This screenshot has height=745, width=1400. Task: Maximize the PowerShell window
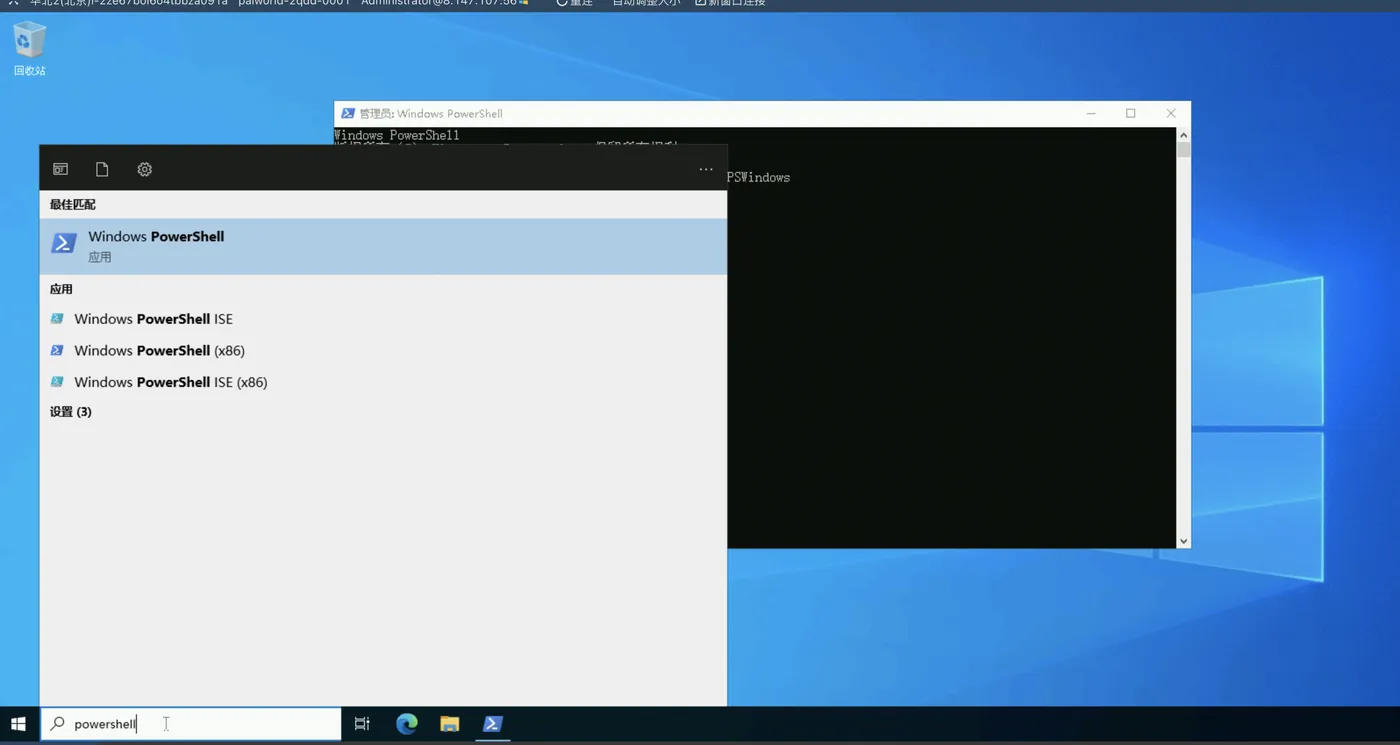click(1131, 114)
